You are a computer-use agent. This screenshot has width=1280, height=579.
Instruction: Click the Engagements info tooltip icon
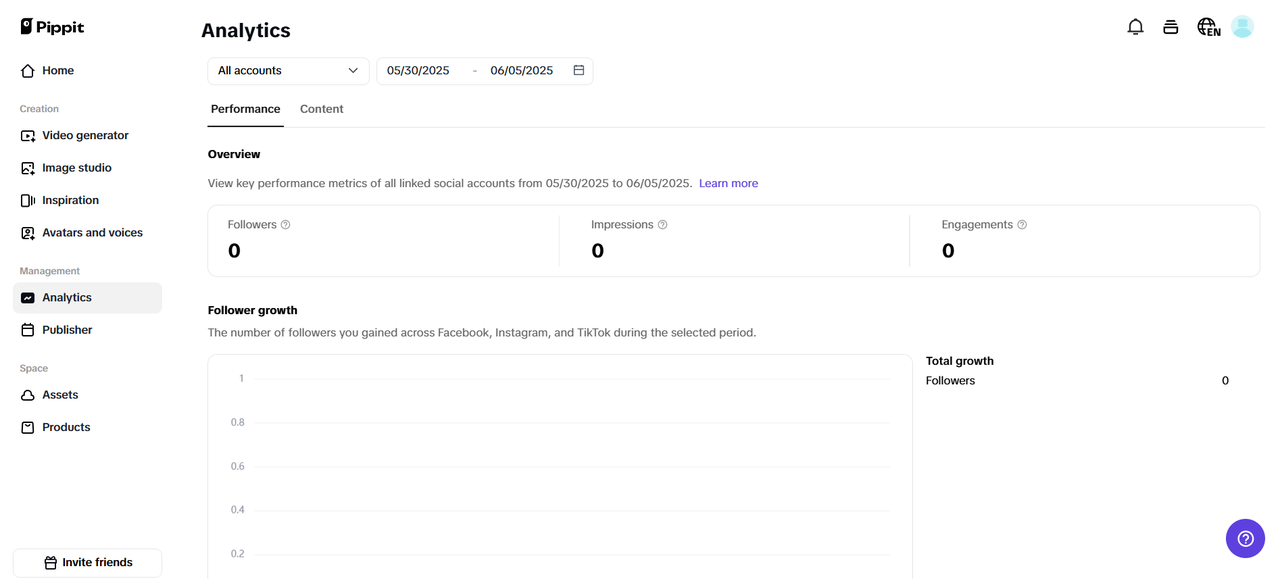click(1022, 225)
